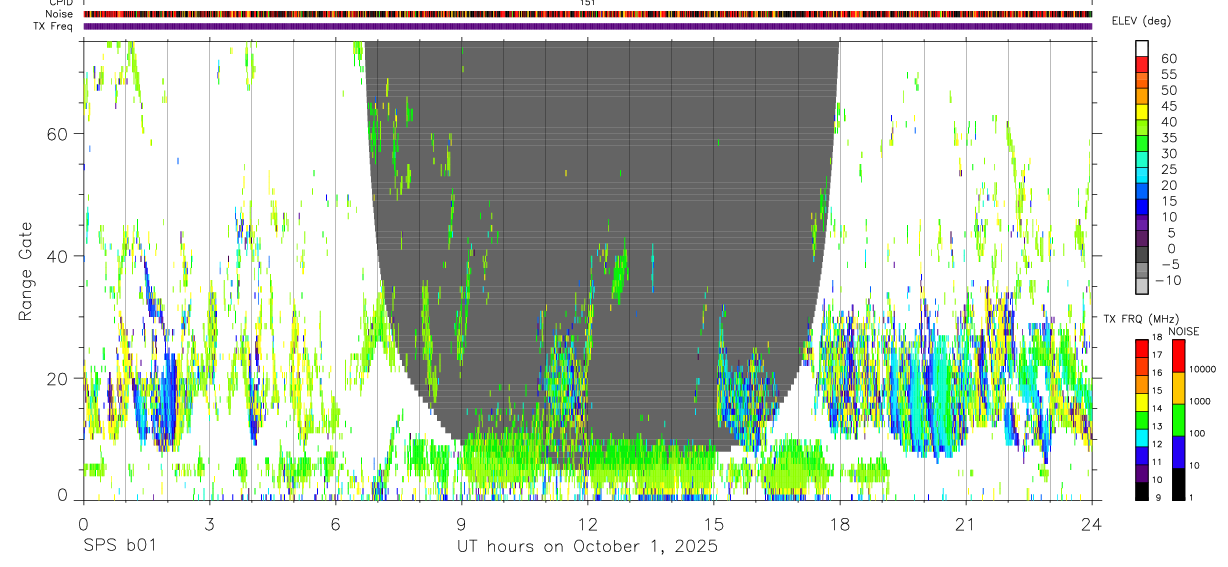Screen dimensions: 1228x567
Task: Select x-axis tick label '6'
Action: [x=335, y=524]
